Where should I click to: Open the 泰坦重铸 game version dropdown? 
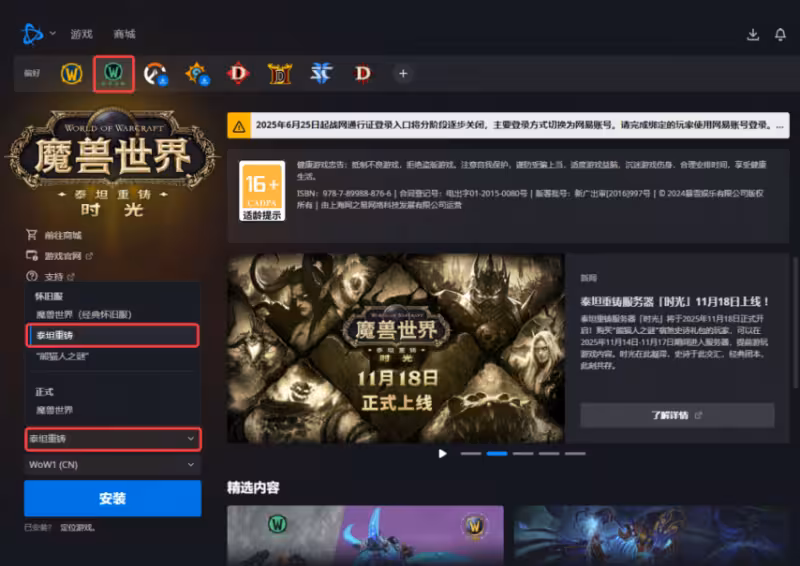pos(113,439)
